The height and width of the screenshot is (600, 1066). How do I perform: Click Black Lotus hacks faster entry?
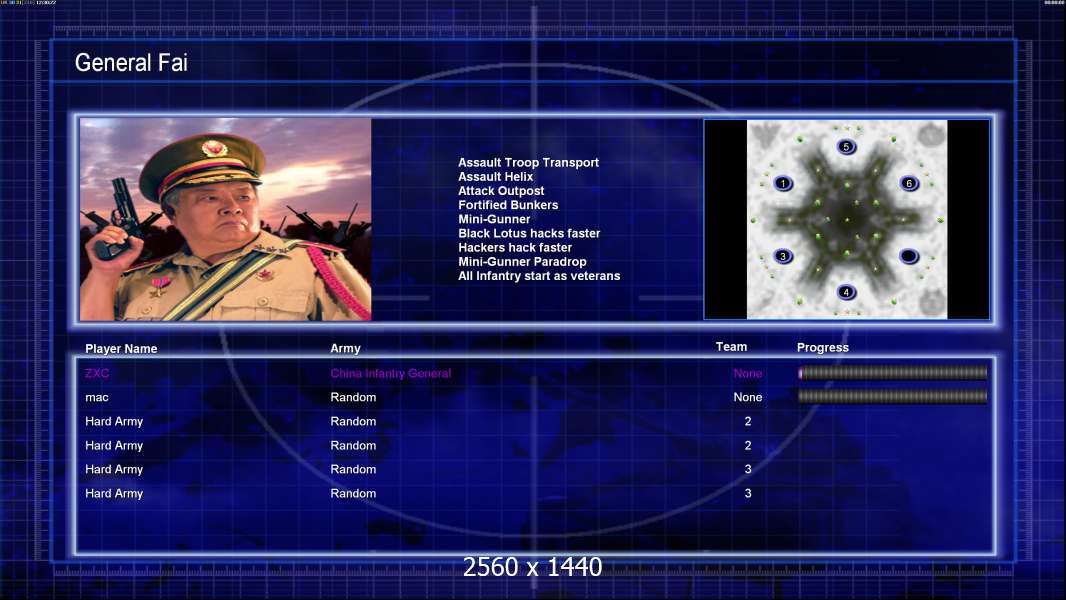[529, 233]
